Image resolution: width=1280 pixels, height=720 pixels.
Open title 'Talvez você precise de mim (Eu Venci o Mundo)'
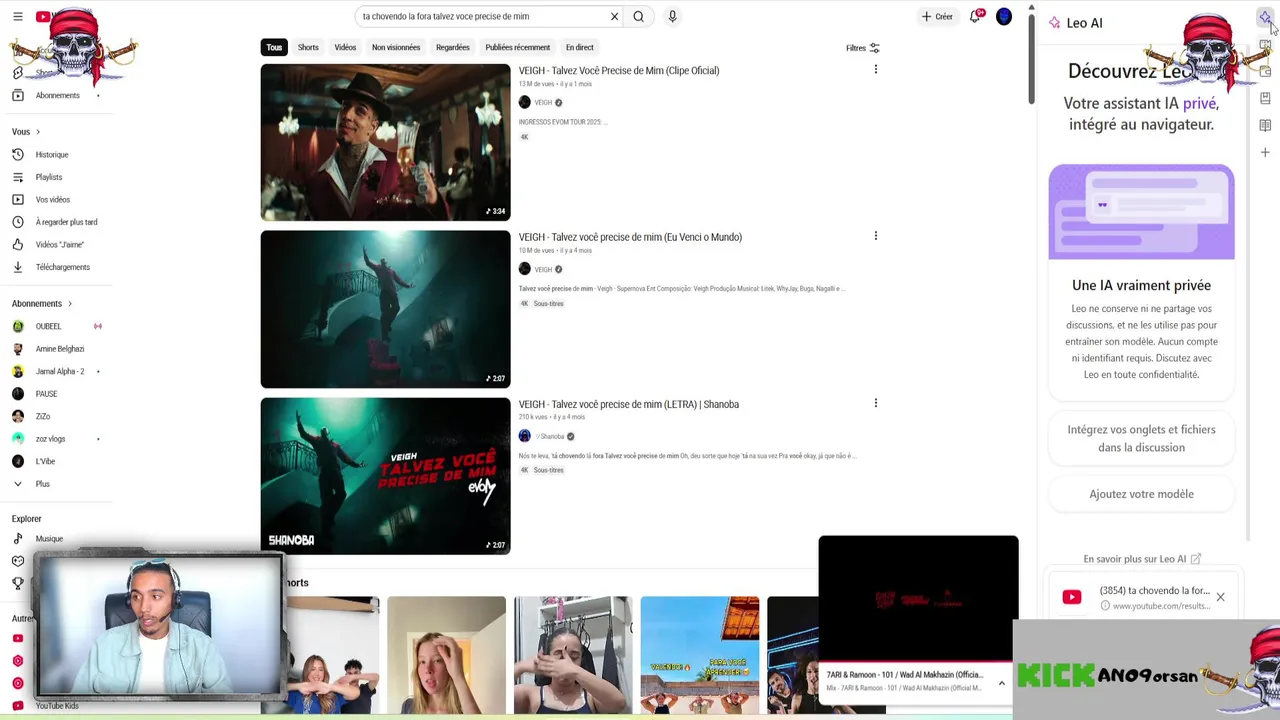[630, 237]
